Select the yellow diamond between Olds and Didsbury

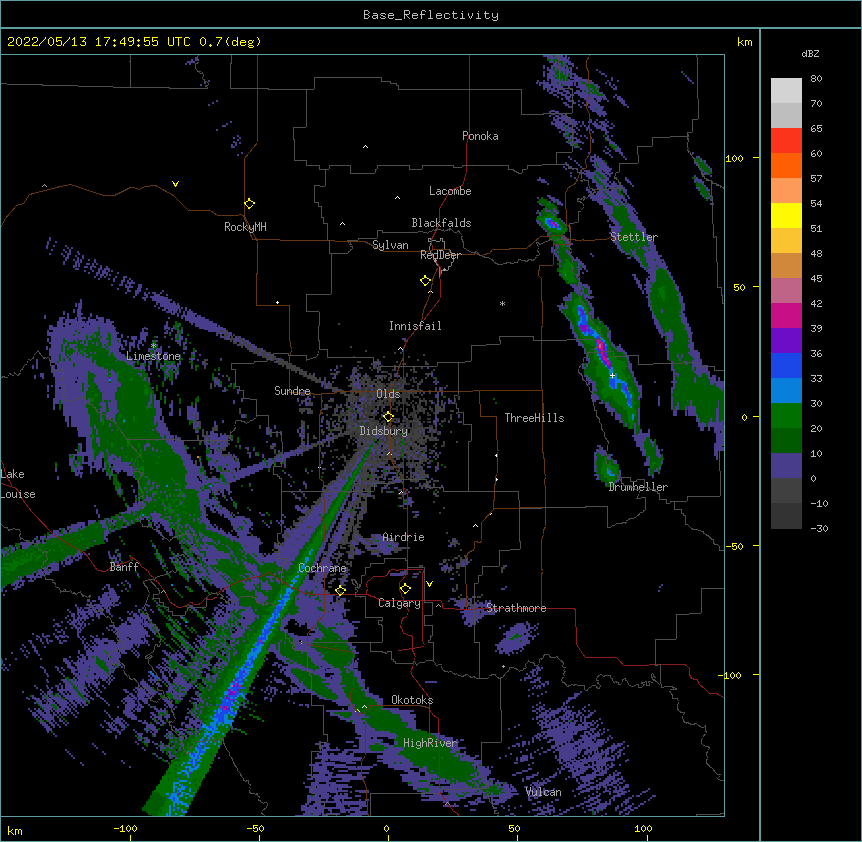[x=388, y=416]
